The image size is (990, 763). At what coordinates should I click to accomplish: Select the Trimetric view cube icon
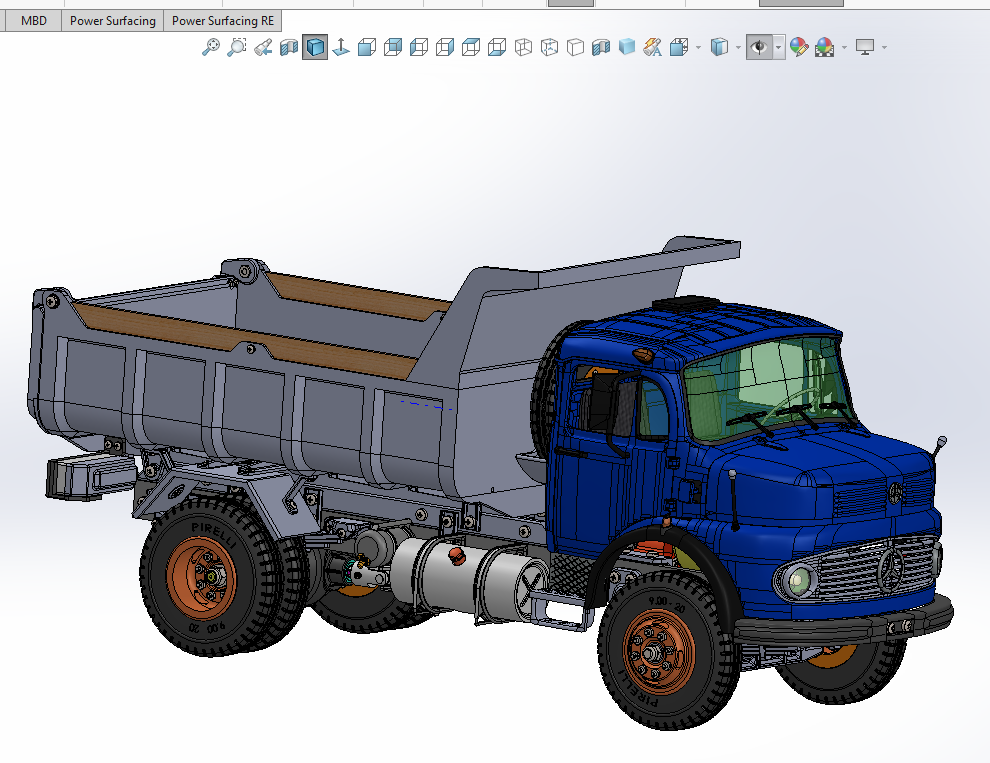click(549, 47)
